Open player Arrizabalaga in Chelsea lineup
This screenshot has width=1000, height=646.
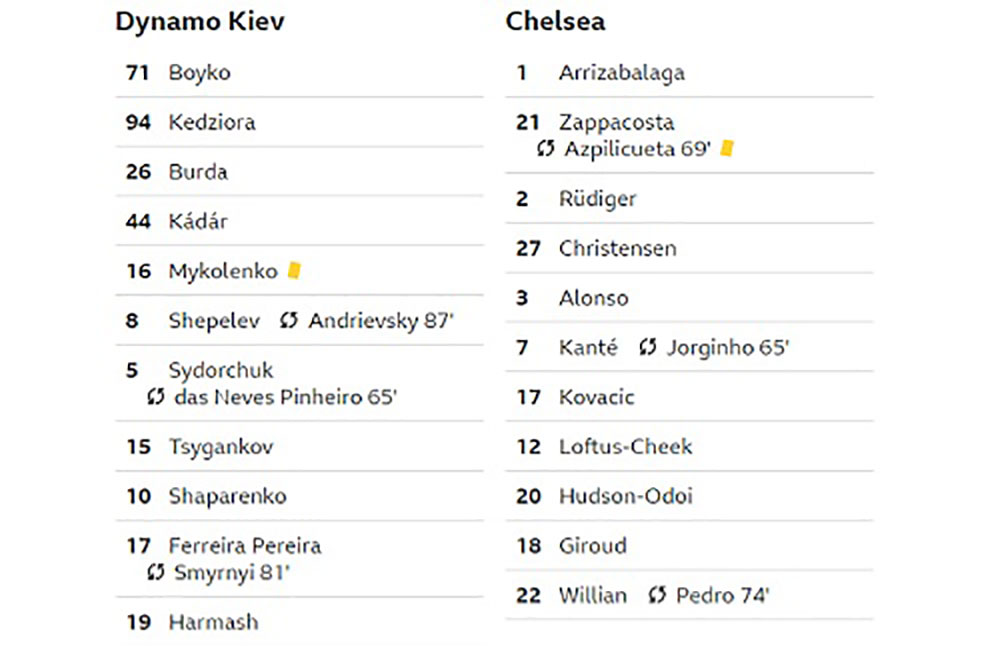(689, 73)
